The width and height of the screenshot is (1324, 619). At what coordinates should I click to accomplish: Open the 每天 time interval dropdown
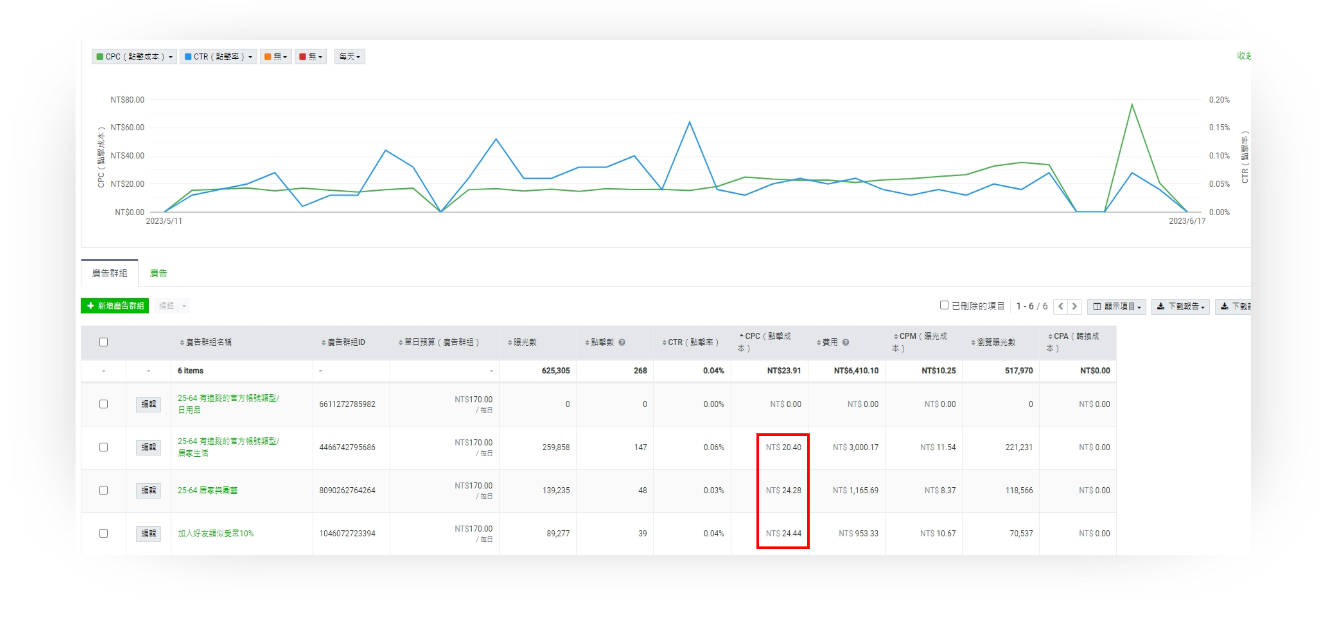[x=349, y=57]
